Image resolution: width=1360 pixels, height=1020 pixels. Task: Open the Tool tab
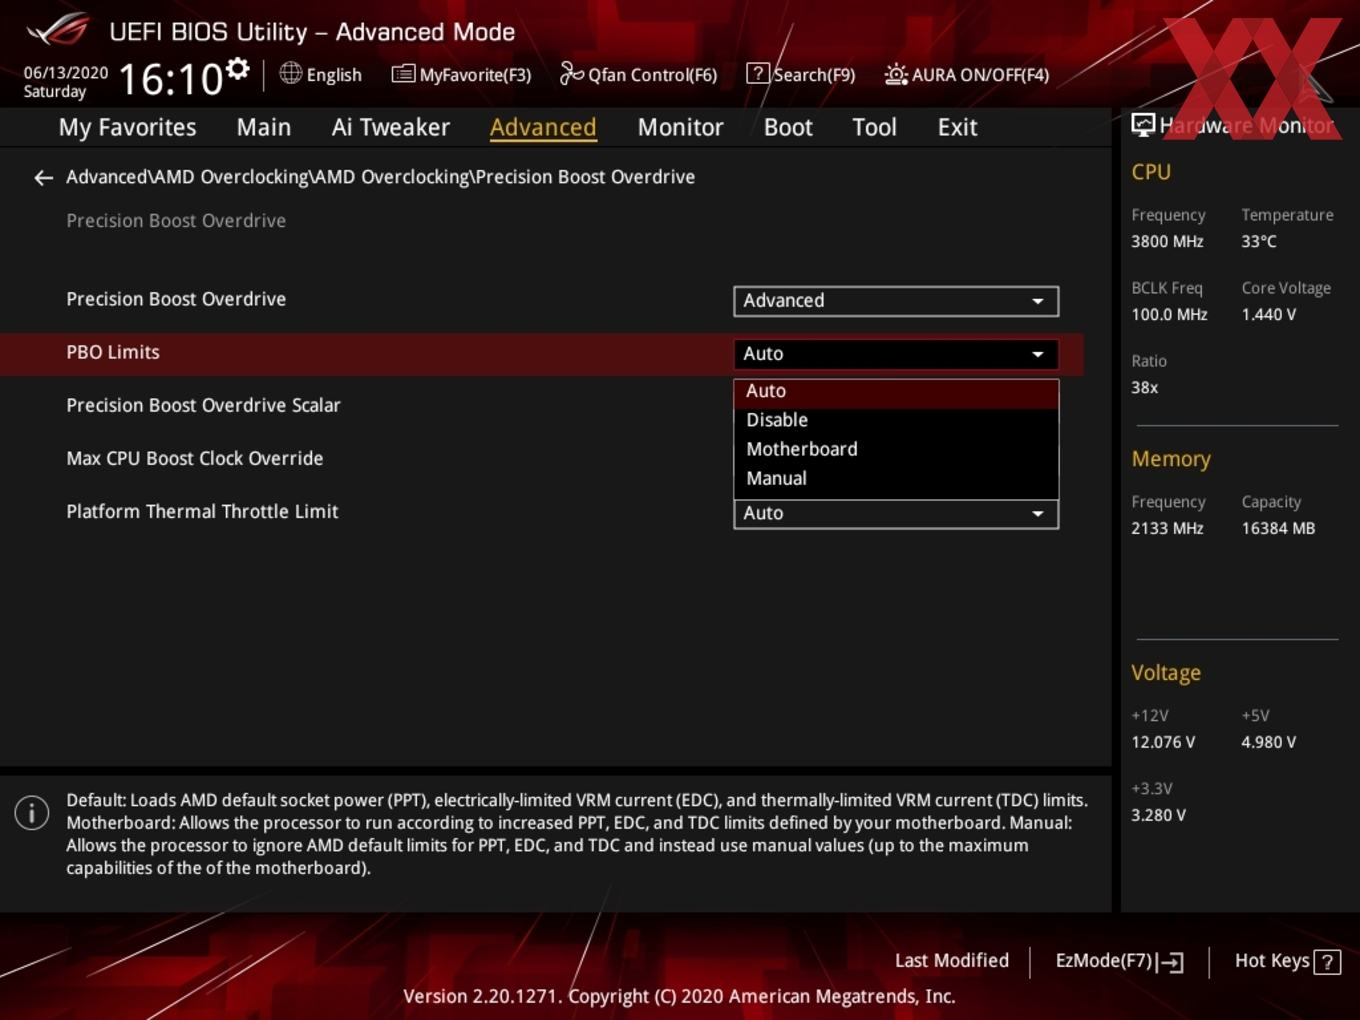874,127
